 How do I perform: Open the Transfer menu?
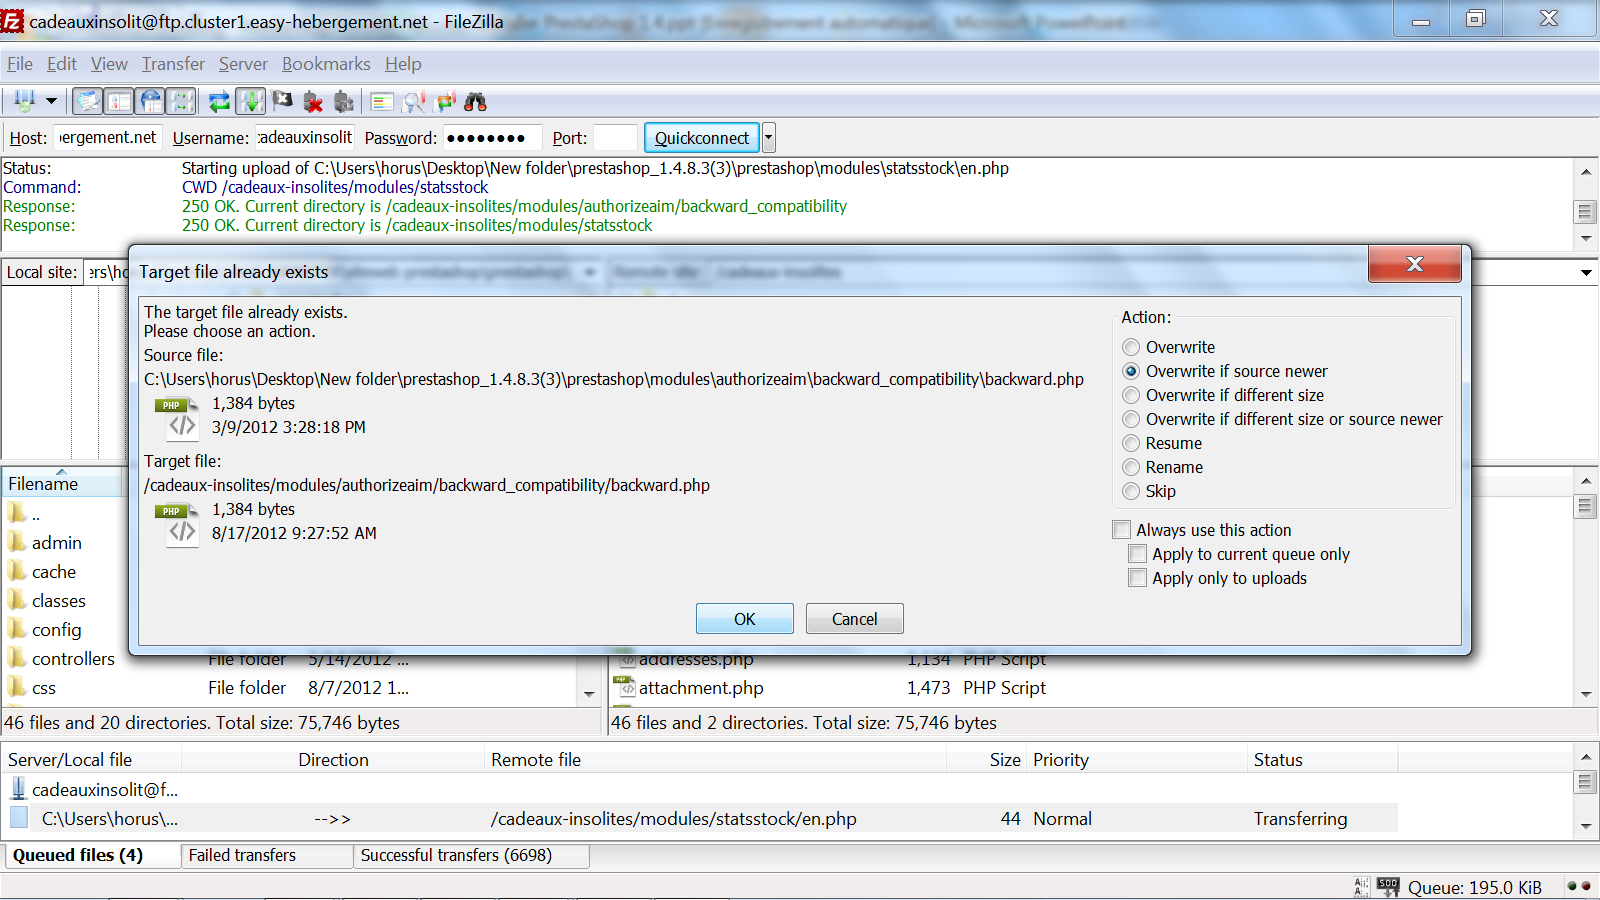[173, 64]
